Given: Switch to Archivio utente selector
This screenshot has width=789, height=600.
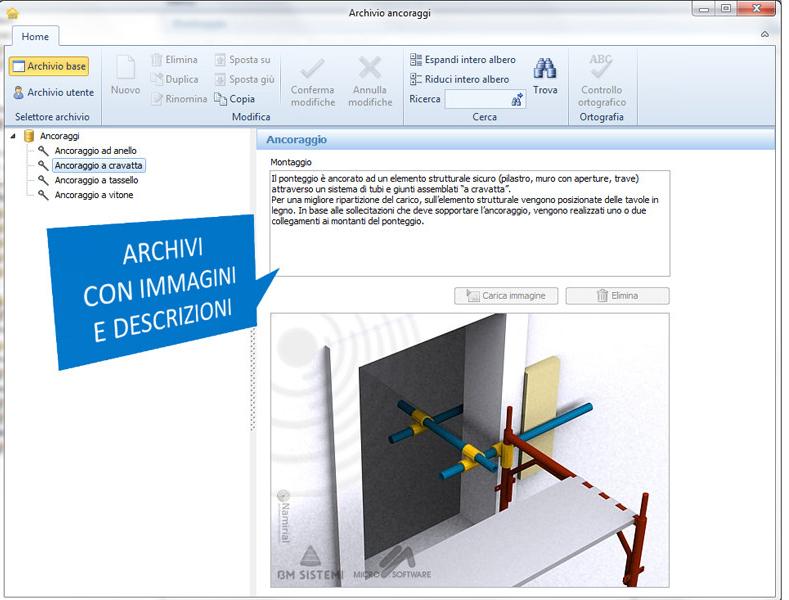Looking at the screenshot, I should 53,92.
